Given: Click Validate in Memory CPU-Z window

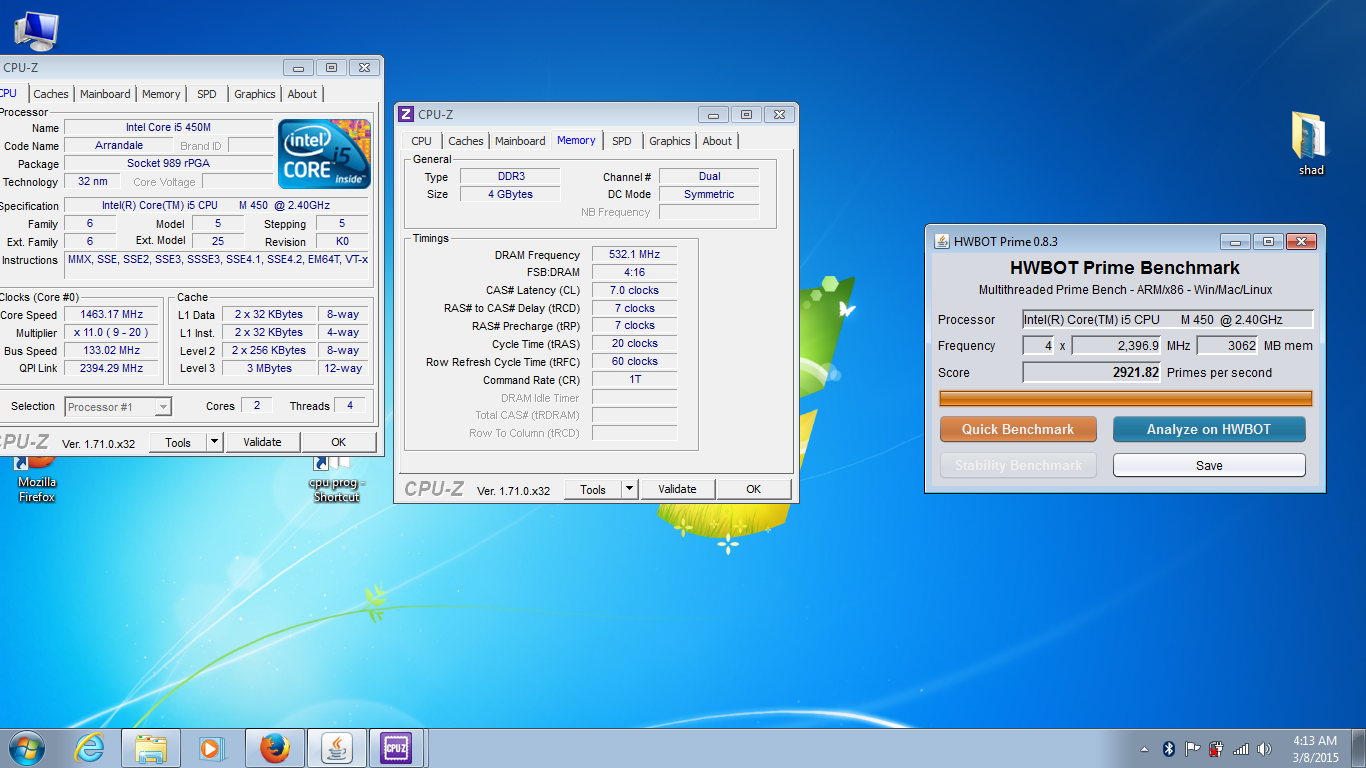Looking at the screenshot, I should point(677,489).
